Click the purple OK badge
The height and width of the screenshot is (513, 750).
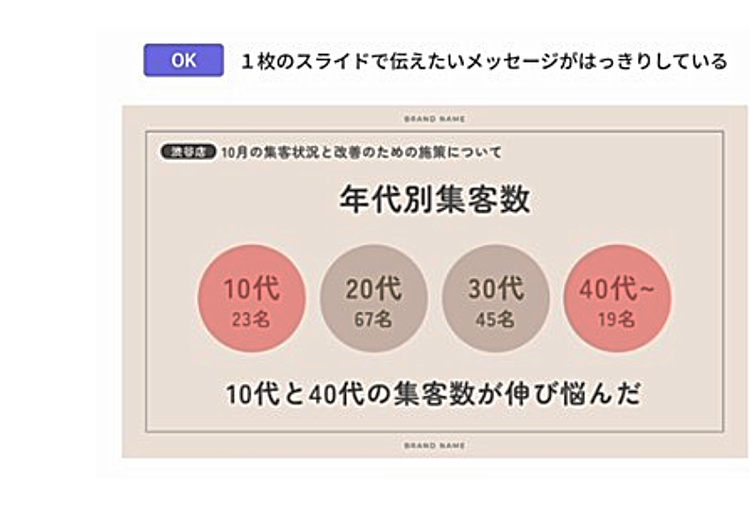(183, 60)
